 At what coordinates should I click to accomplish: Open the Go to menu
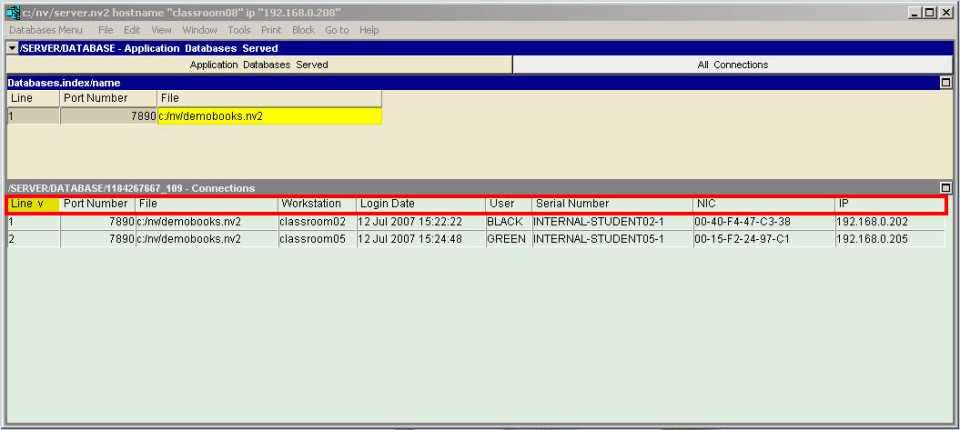click(x=337, y=30)
